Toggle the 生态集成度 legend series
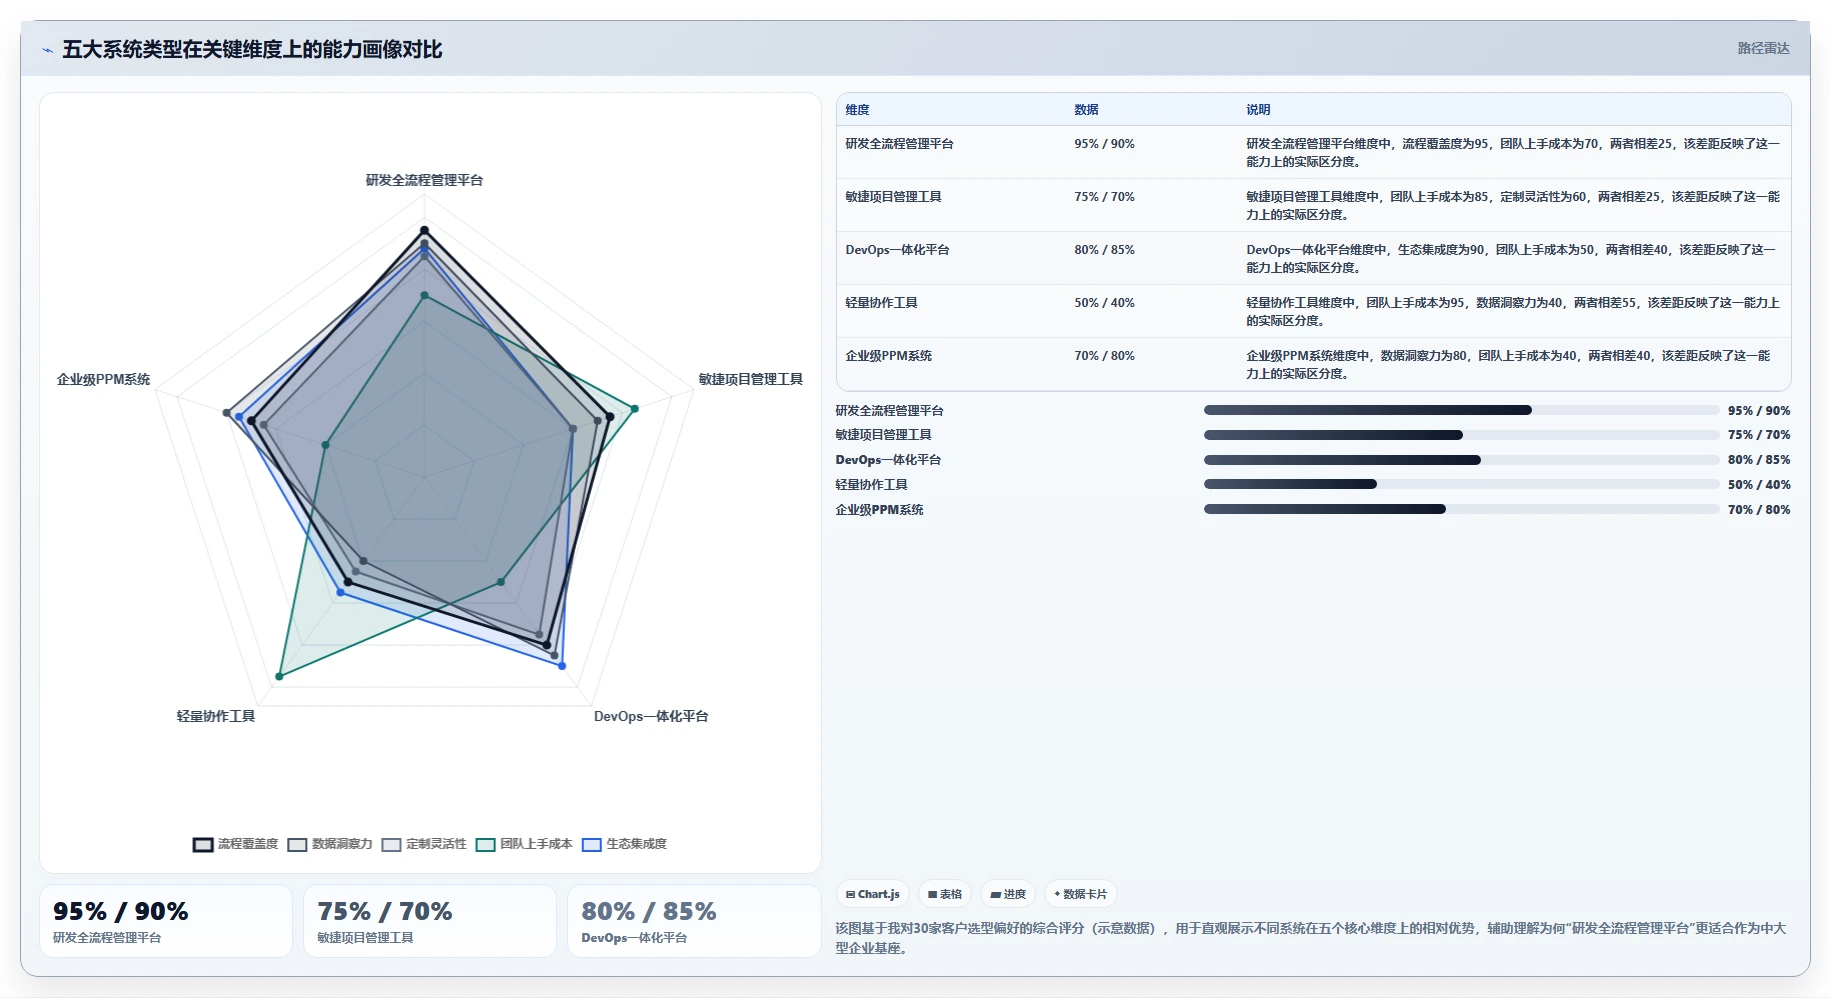Viewport: 1831px width, 998px height. coord(624,844)
